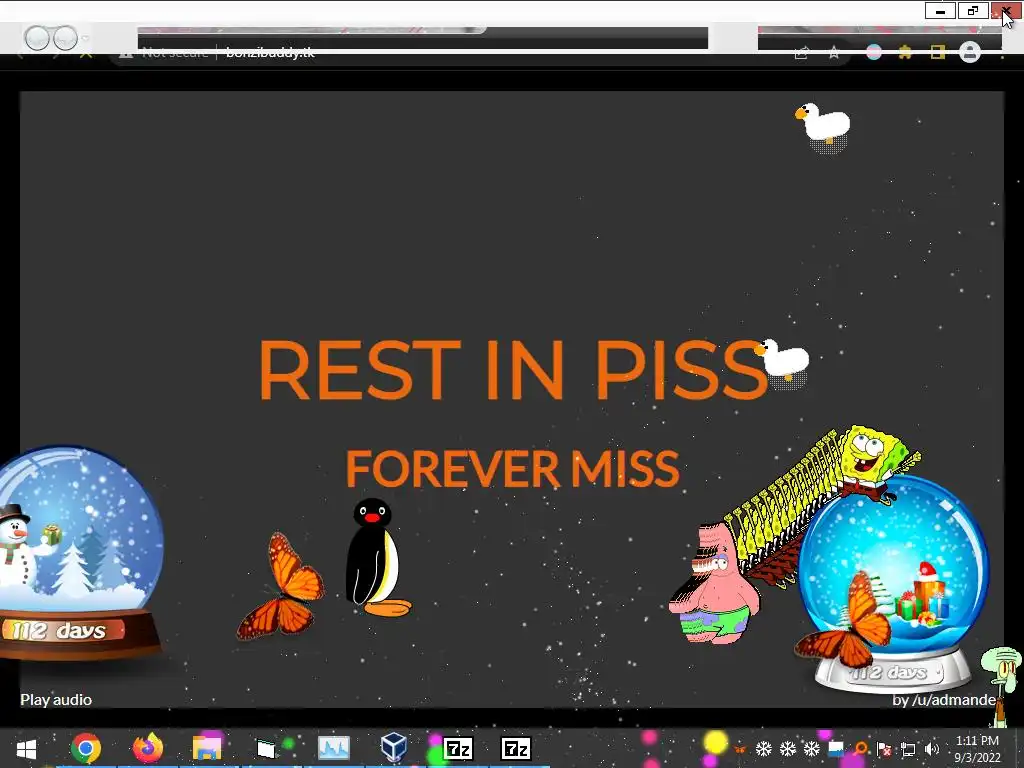The width and height of the screenshot is (1024, 768).
Task: Open Google Chrome from the taskbar
Action: 86,748
